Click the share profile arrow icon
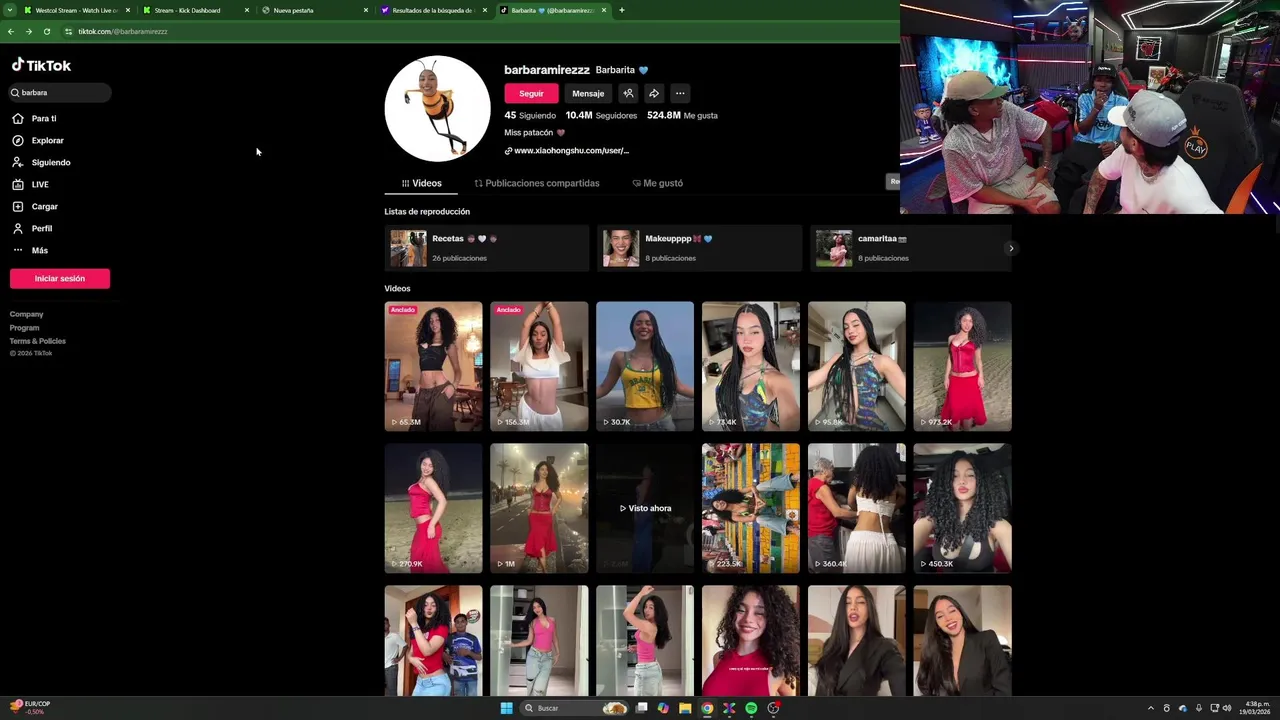Viewport: 1280px width, 720px height. pyautogui.click(x=654, y=94)
